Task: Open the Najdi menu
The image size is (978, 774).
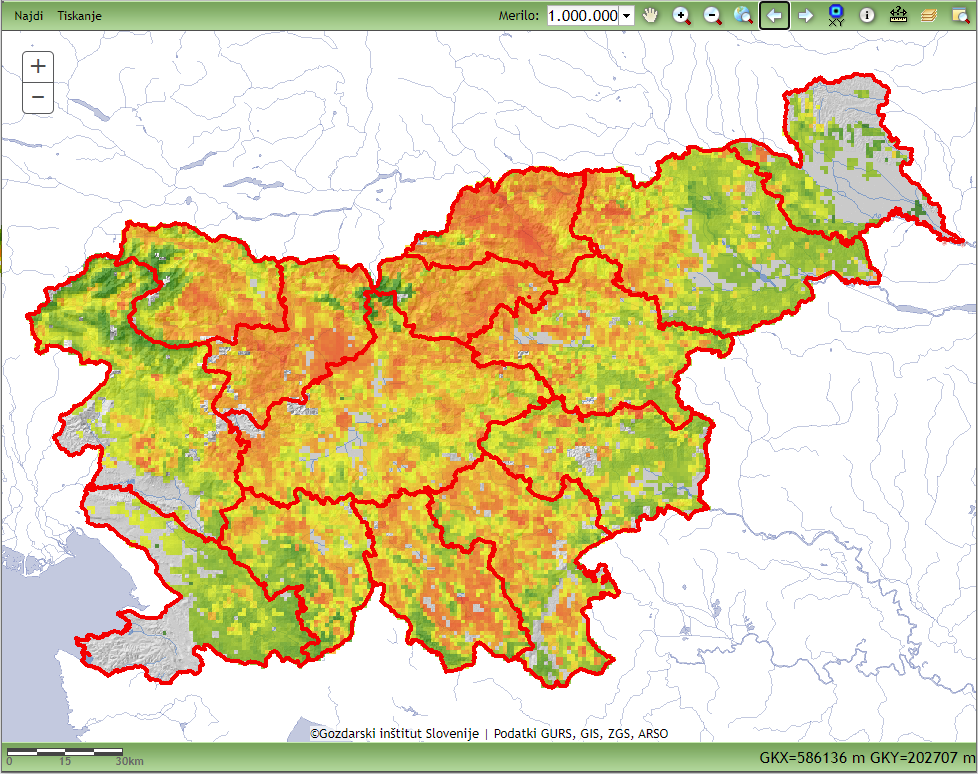Action: click(29, 16)
